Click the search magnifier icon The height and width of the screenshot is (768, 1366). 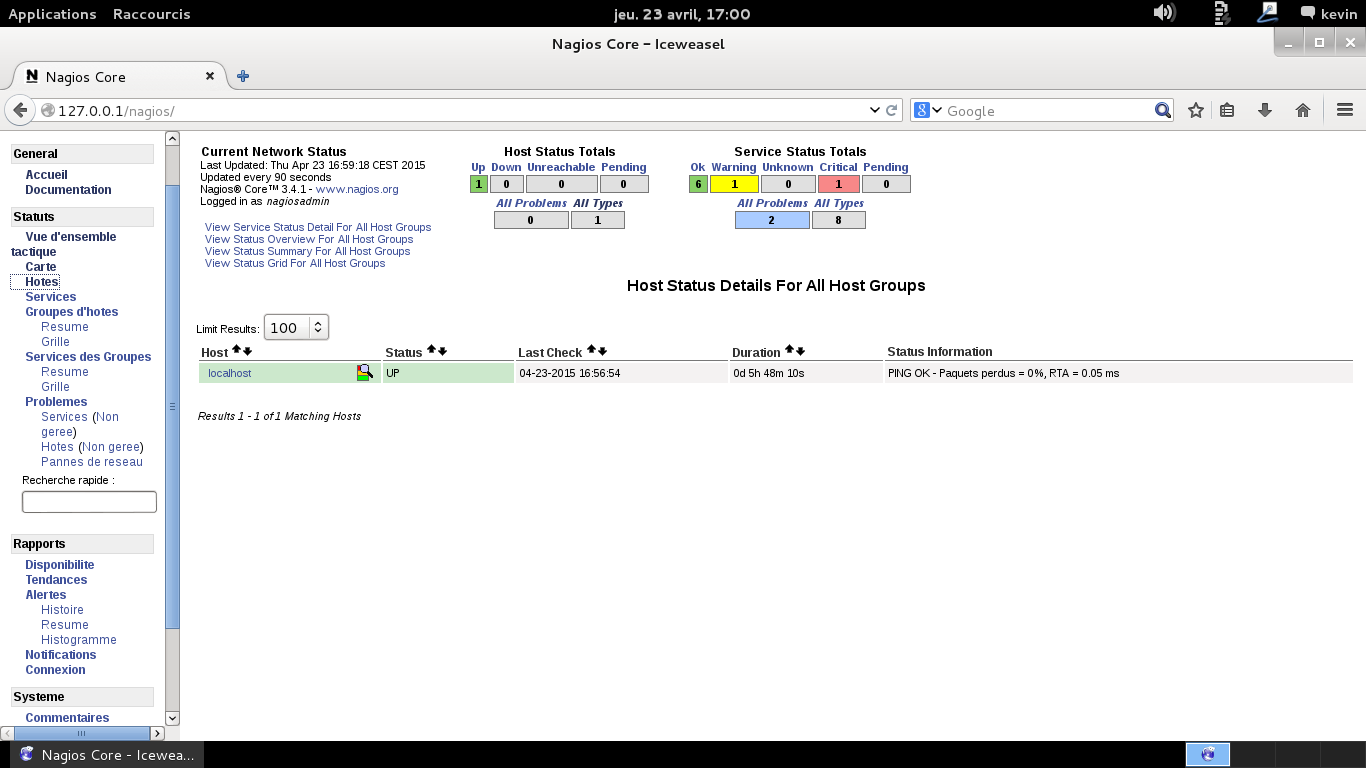(1162, 110)
